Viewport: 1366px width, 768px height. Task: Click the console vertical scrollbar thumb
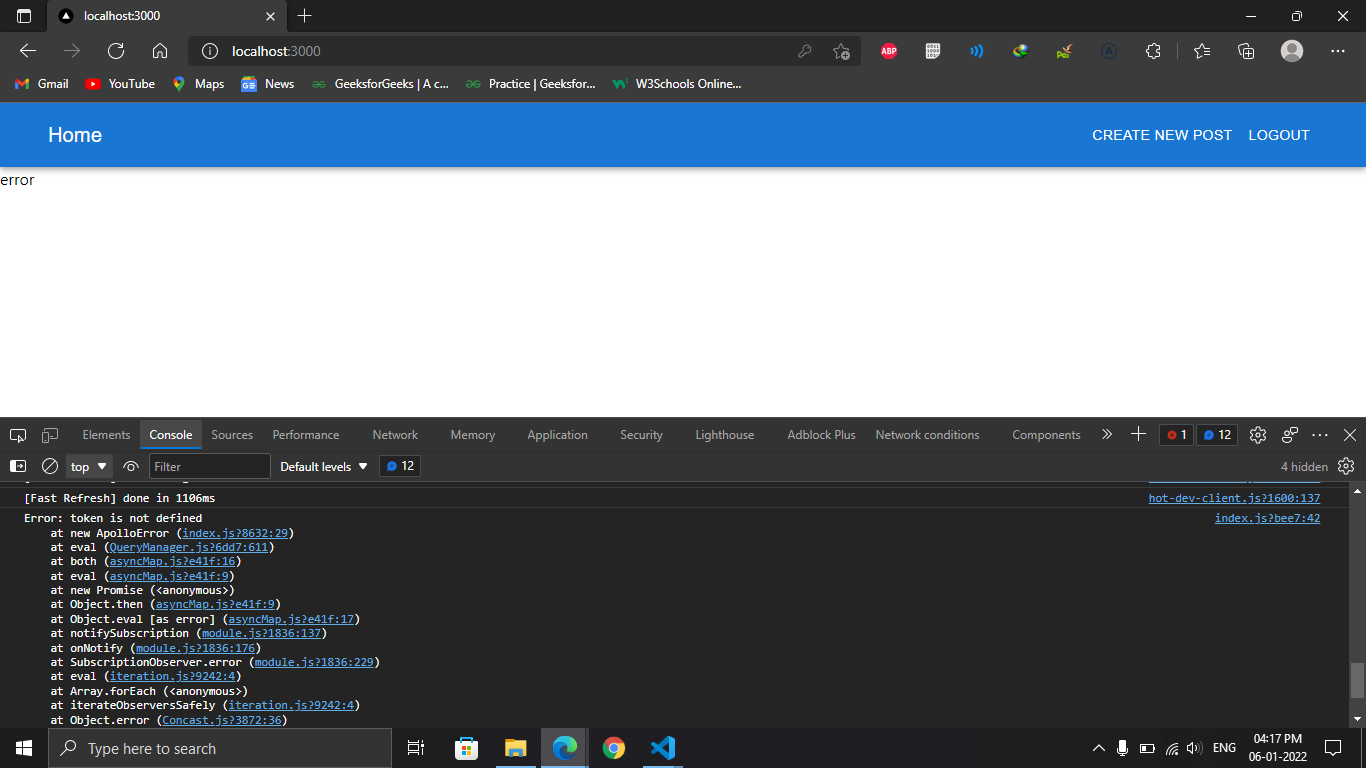(x=1357, y=680)
